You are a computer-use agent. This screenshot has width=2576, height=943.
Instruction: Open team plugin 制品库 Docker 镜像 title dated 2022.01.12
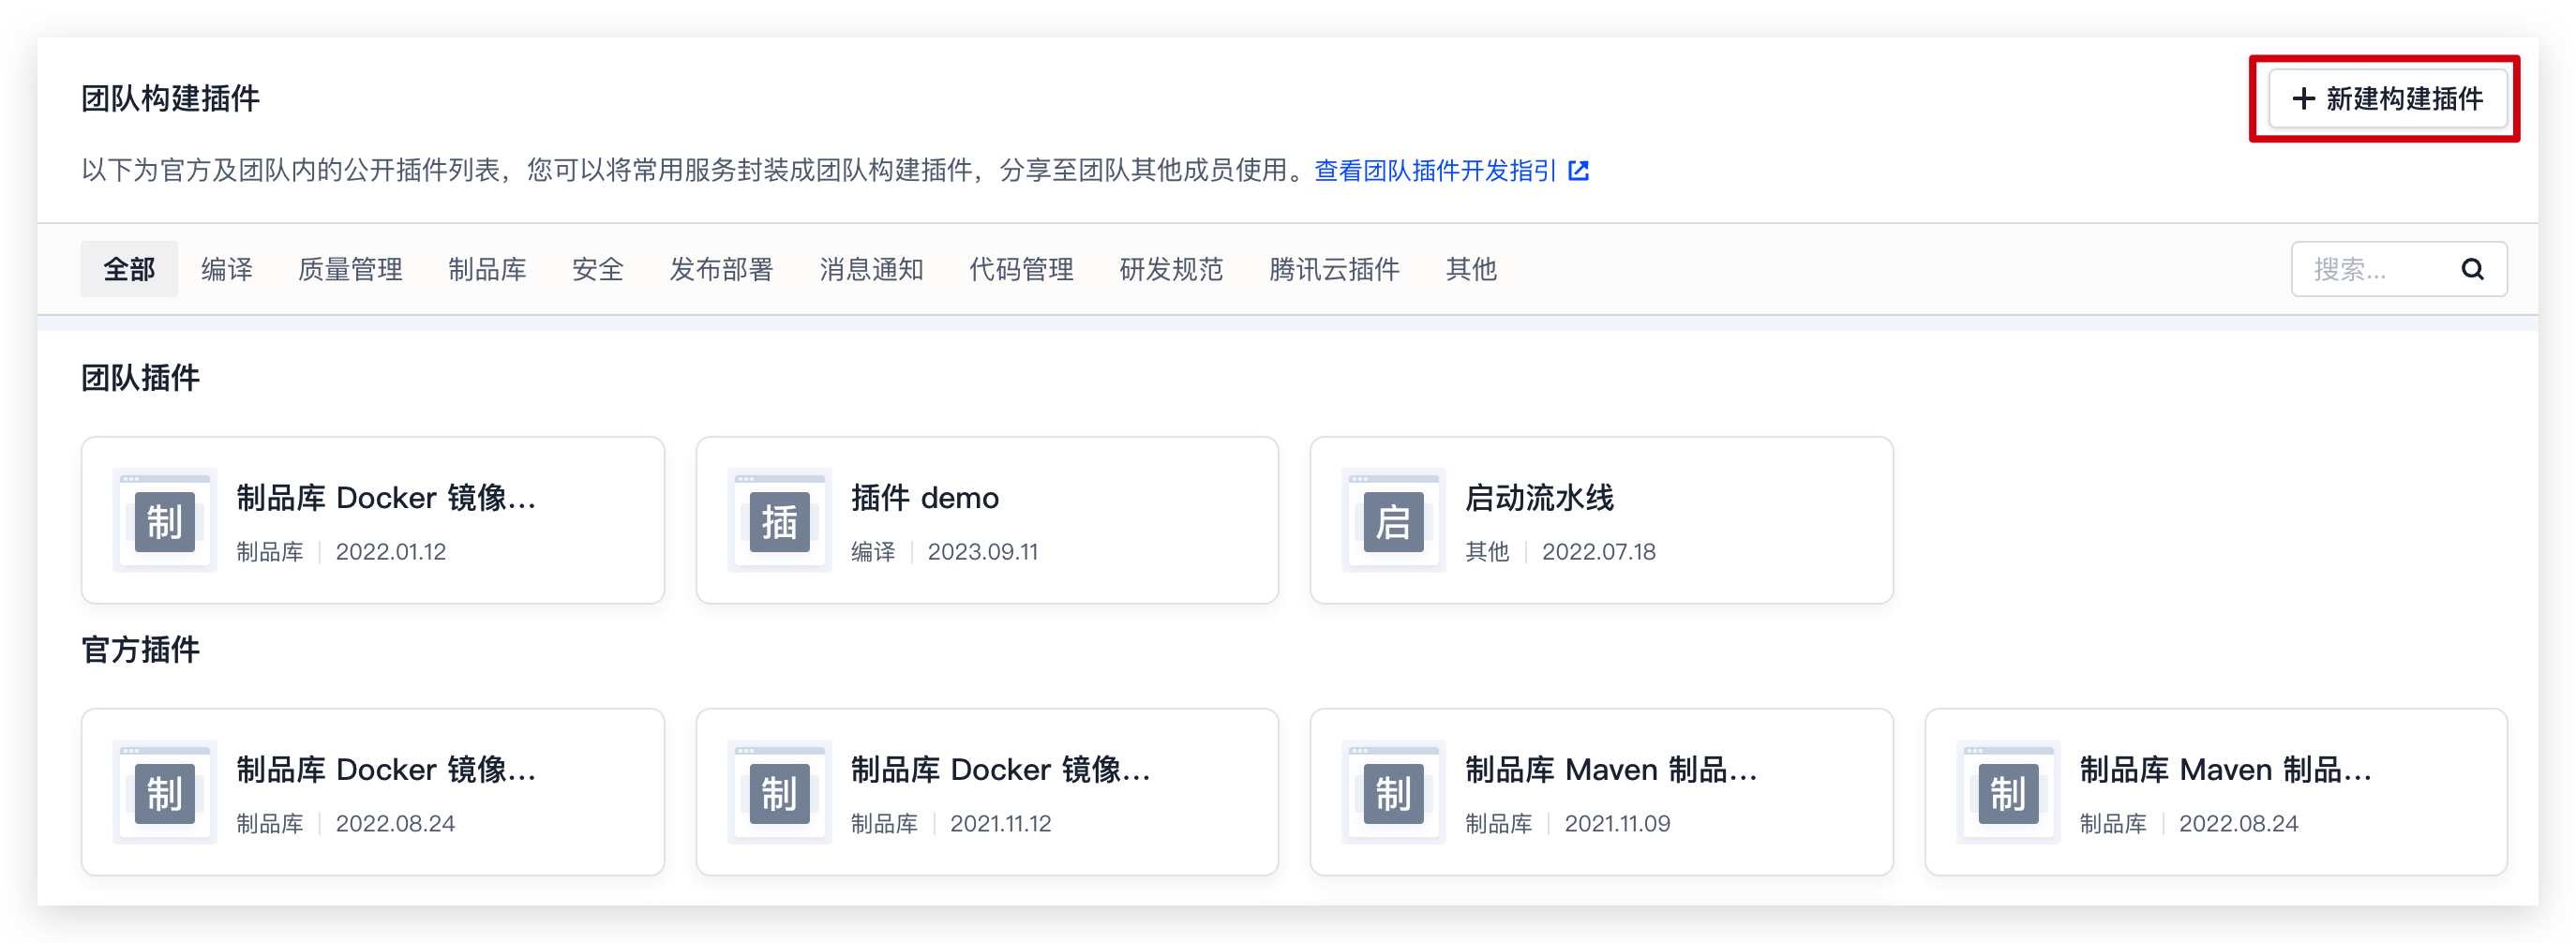click(x=386, y=497)
